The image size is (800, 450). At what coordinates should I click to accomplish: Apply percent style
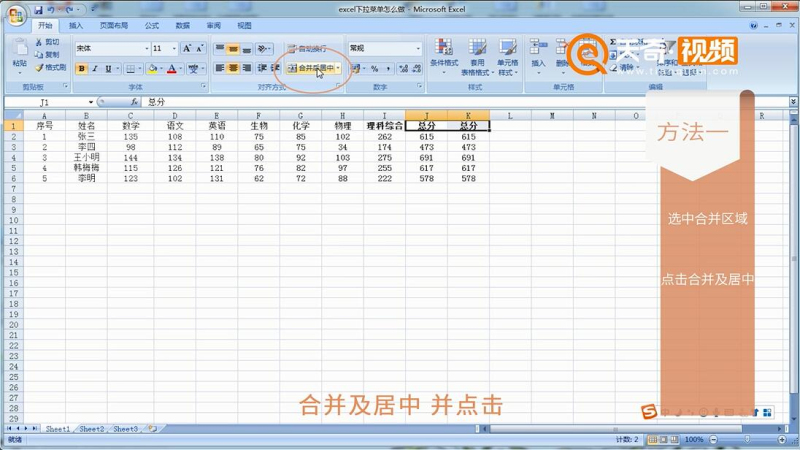click(x=374, y=68)
